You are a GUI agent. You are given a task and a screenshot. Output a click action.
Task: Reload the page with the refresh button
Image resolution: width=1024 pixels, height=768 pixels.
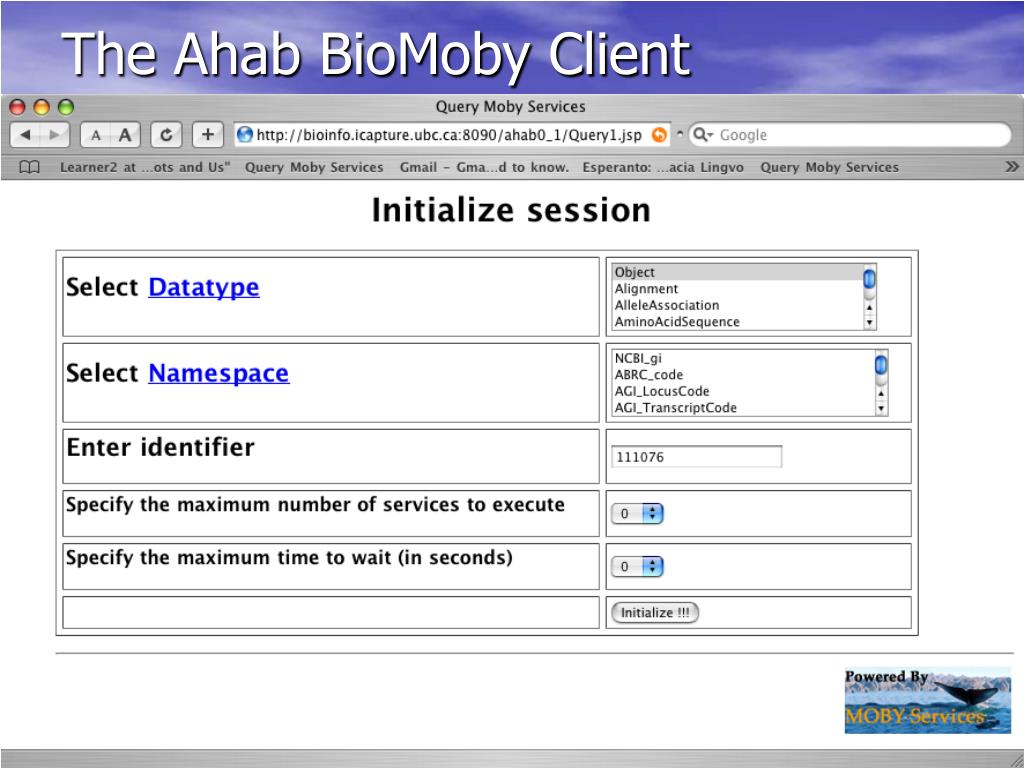(x=167, y=135)
